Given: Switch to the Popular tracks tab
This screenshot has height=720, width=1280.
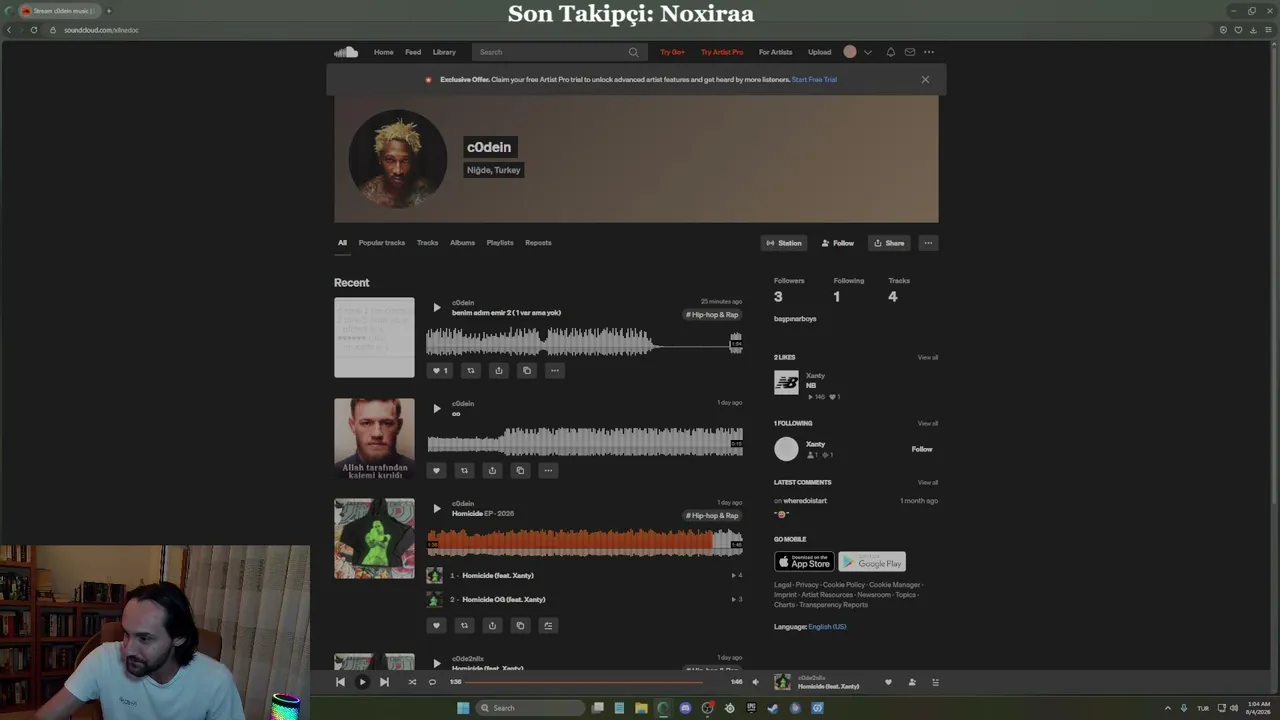Looking at the screenshot, I should tap(382, 243).
